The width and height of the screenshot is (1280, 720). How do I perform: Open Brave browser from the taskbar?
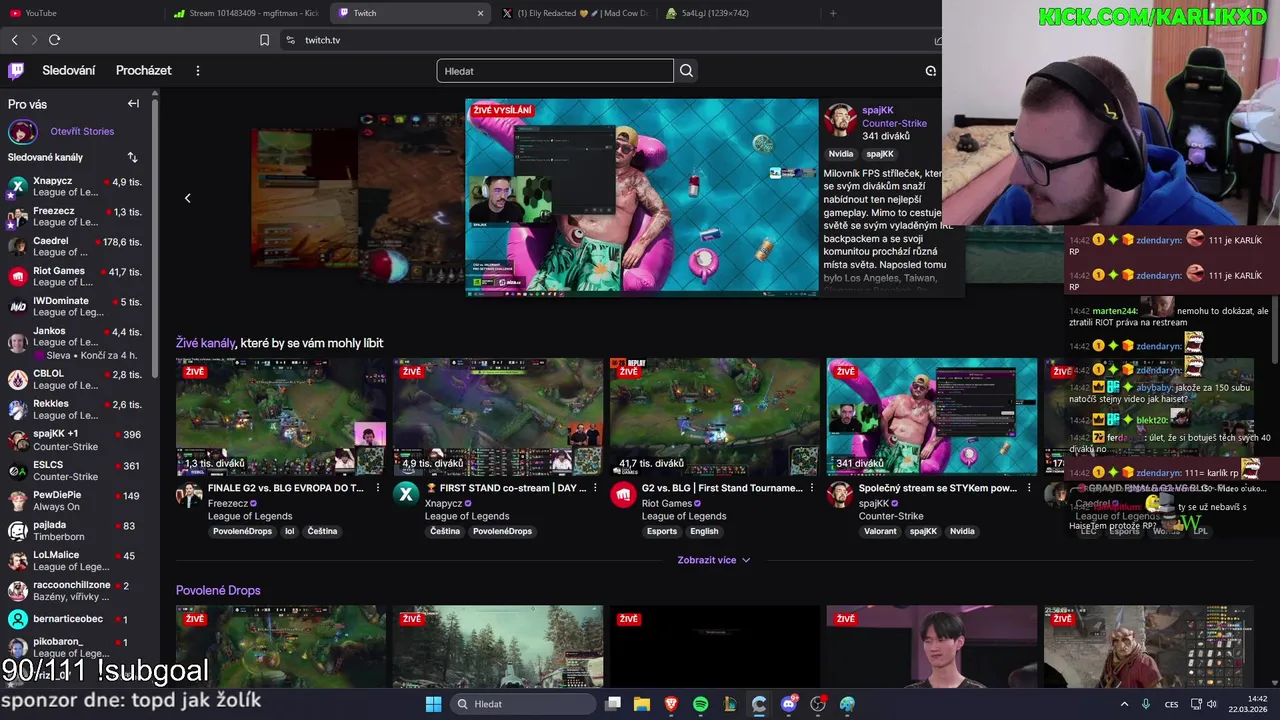coord(671,704)
